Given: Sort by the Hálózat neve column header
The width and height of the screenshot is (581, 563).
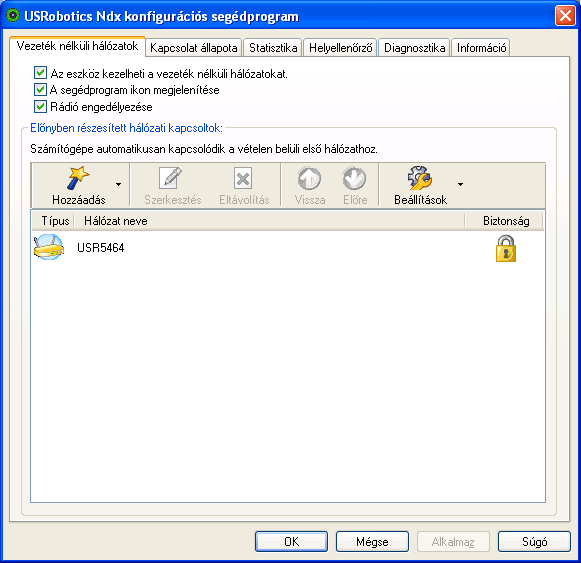Looking at the screenshot, I should [270, 221].
